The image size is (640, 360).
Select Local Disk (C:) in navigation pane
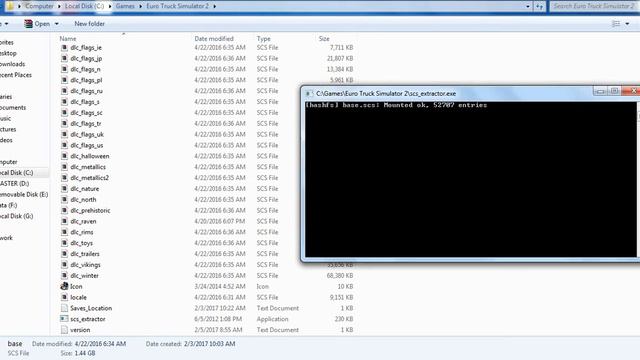(x=16, y=173)
